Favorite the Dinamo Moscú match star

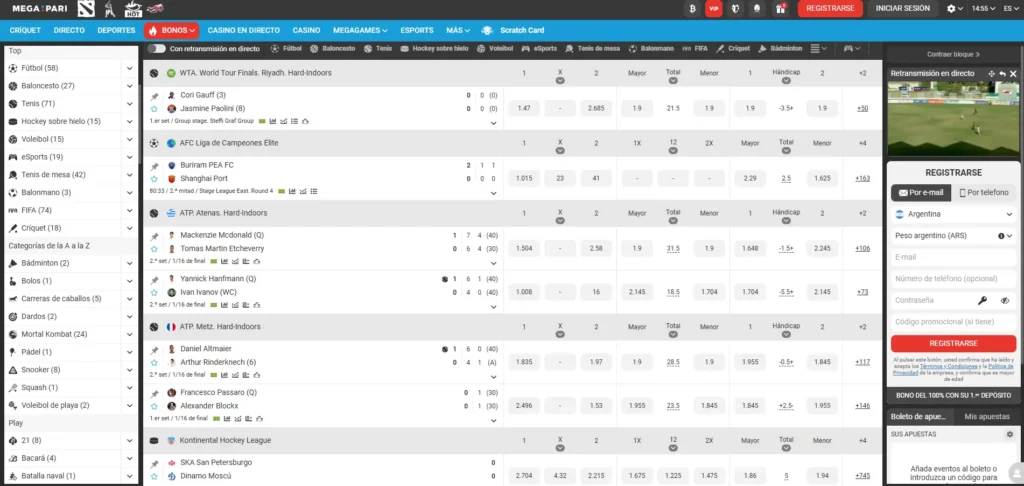[154, 476]
